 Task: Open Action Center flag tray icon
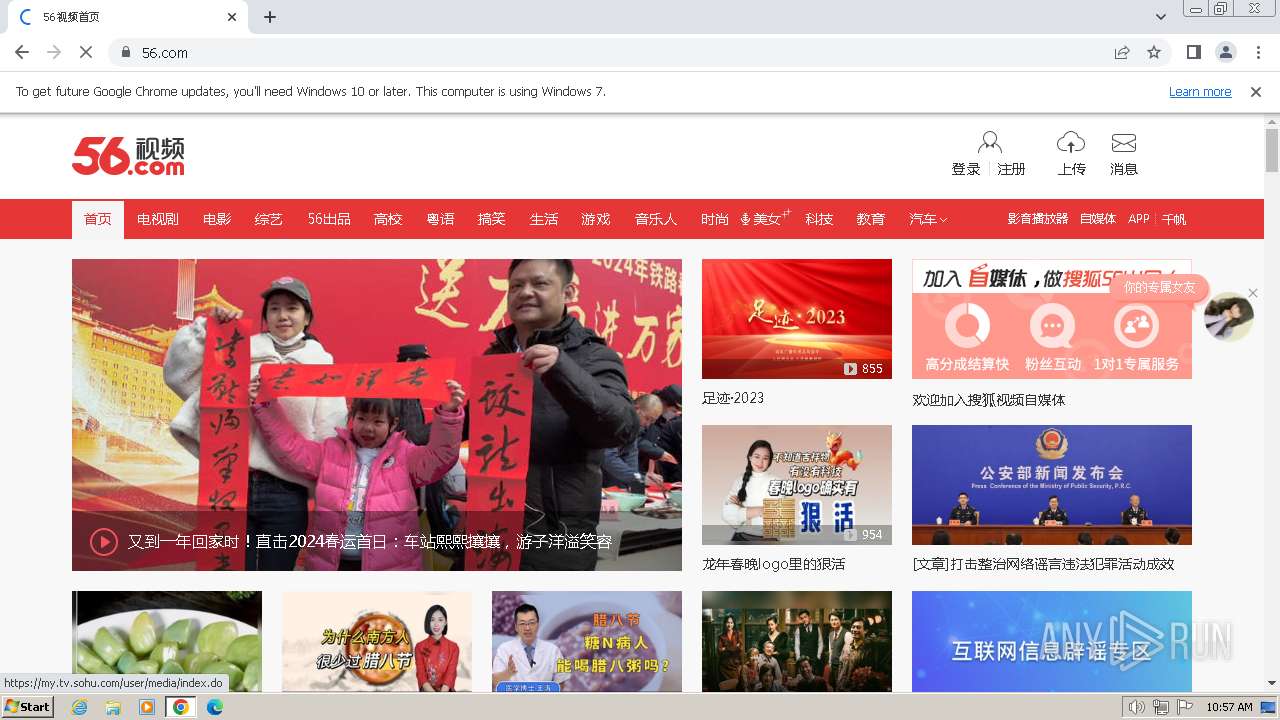coord(1184,707)
